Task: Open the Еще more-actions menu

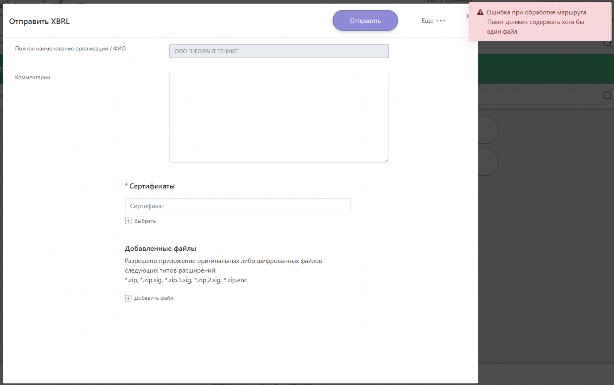Action: [x=433, y=21]
